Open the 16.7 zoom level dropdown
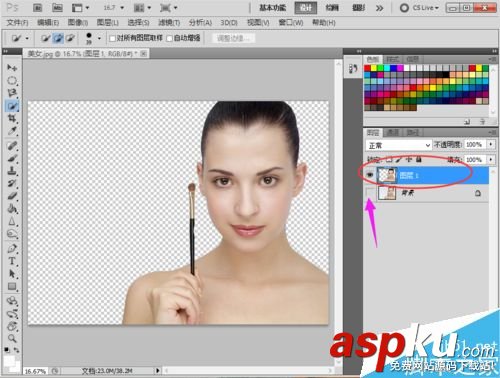500x378 pixels. tap(122, 8)
